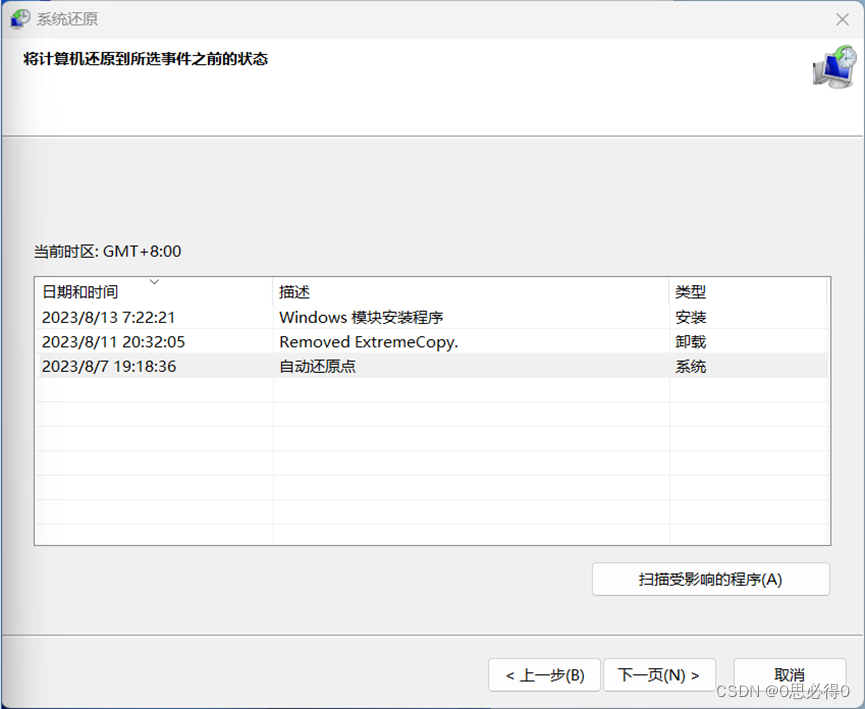The width and height of the screenshot is (865, 709).
Task: Click the restore computer clock graphic icon
Action: pos(835,67)
